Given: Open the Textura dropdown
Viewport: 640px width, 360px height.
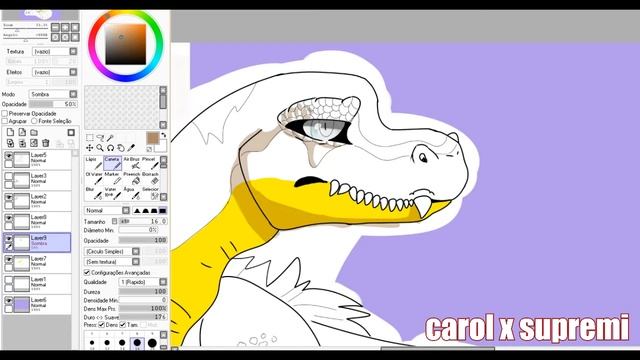Looking at the screenshot, I should [55, 51].
